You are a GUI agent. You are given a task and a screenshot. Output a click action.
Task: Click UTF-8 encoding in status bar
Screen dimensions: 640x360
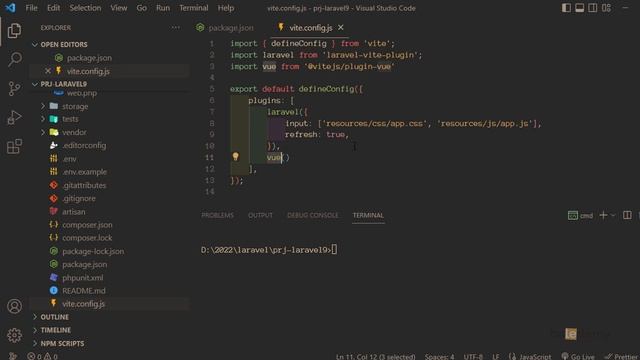coord(473,356)
